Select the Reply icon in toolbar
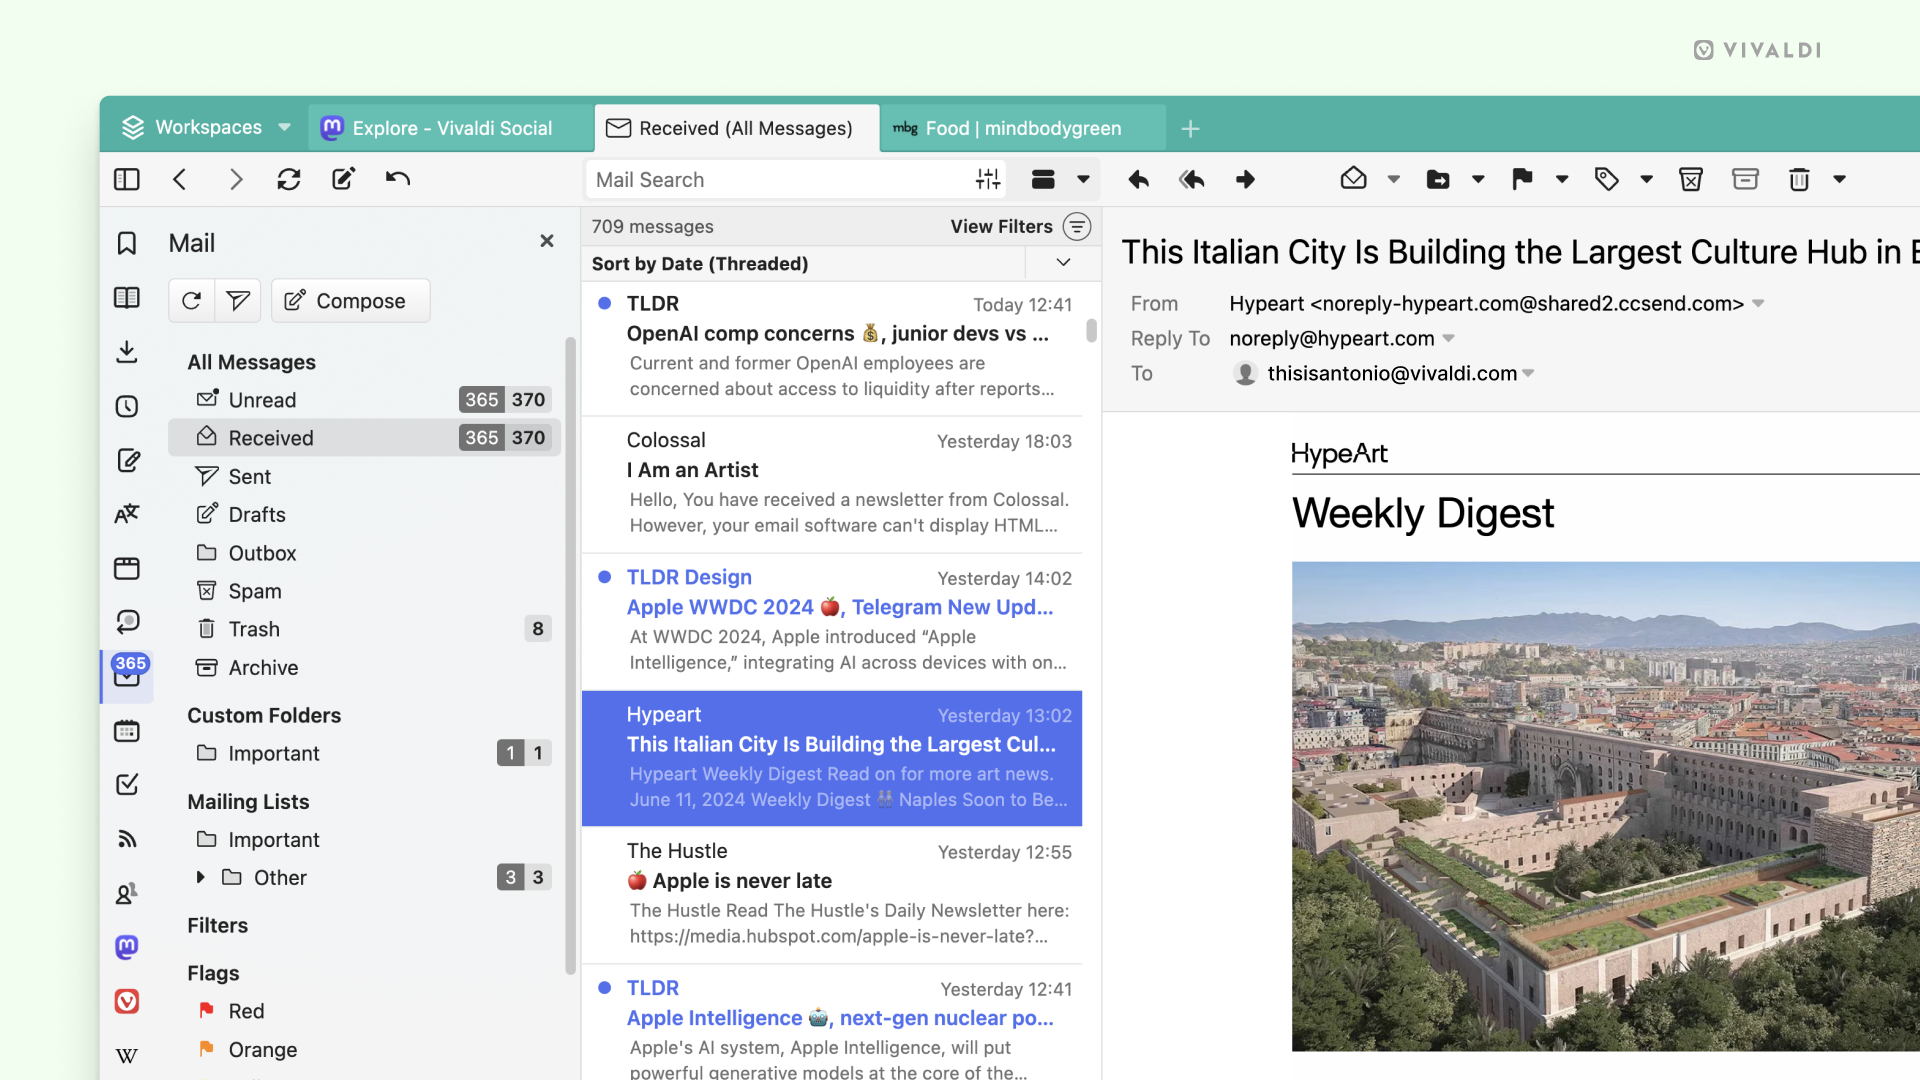 tap(1137, 179)
